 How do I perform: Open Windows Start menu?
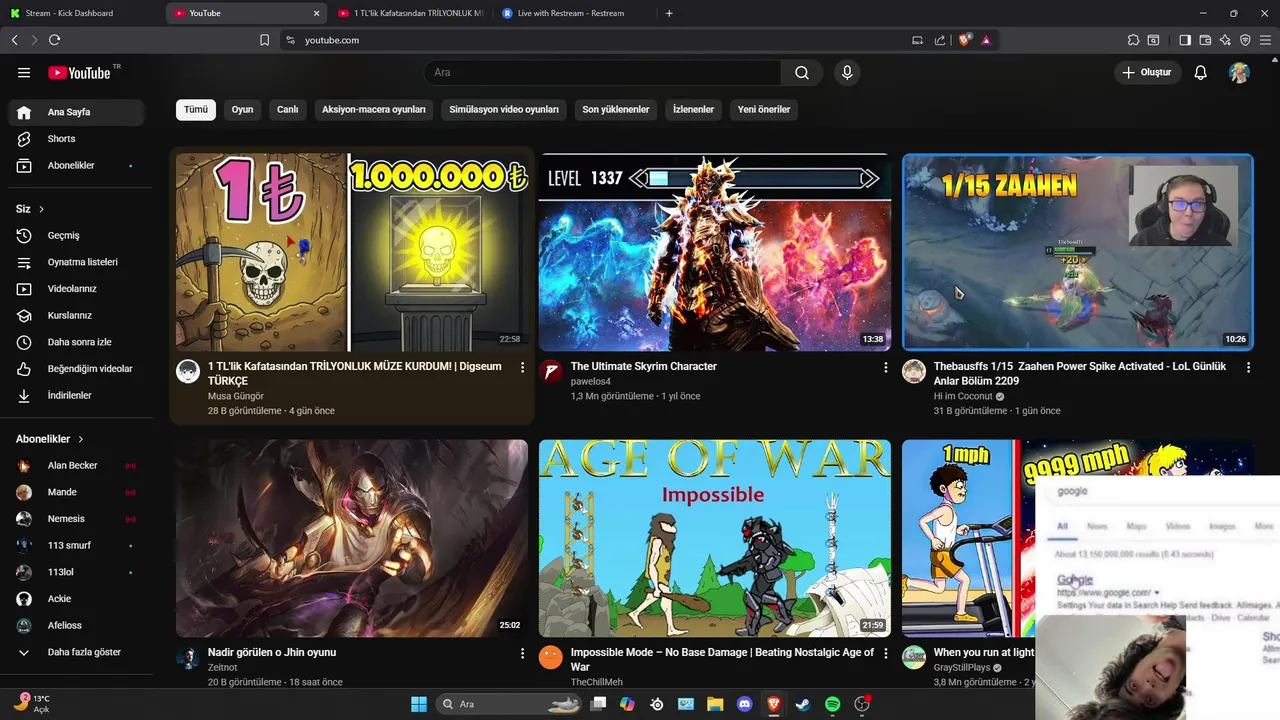419,704
